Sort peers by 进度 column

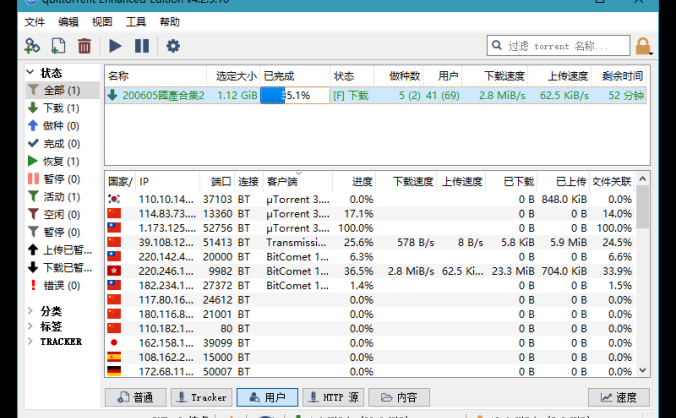pyautogui.click(x=354, y=181)
